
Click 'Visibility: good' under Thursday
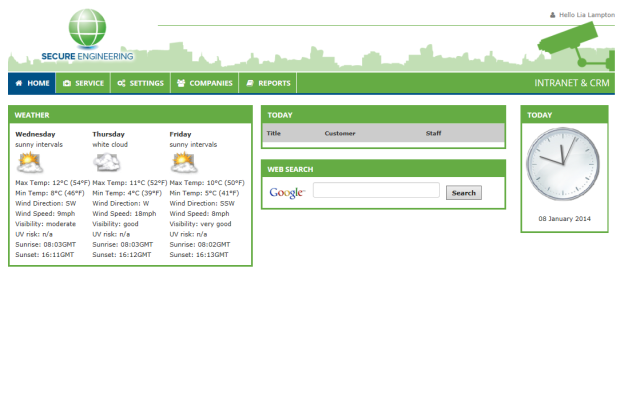[x=115, y=224]
